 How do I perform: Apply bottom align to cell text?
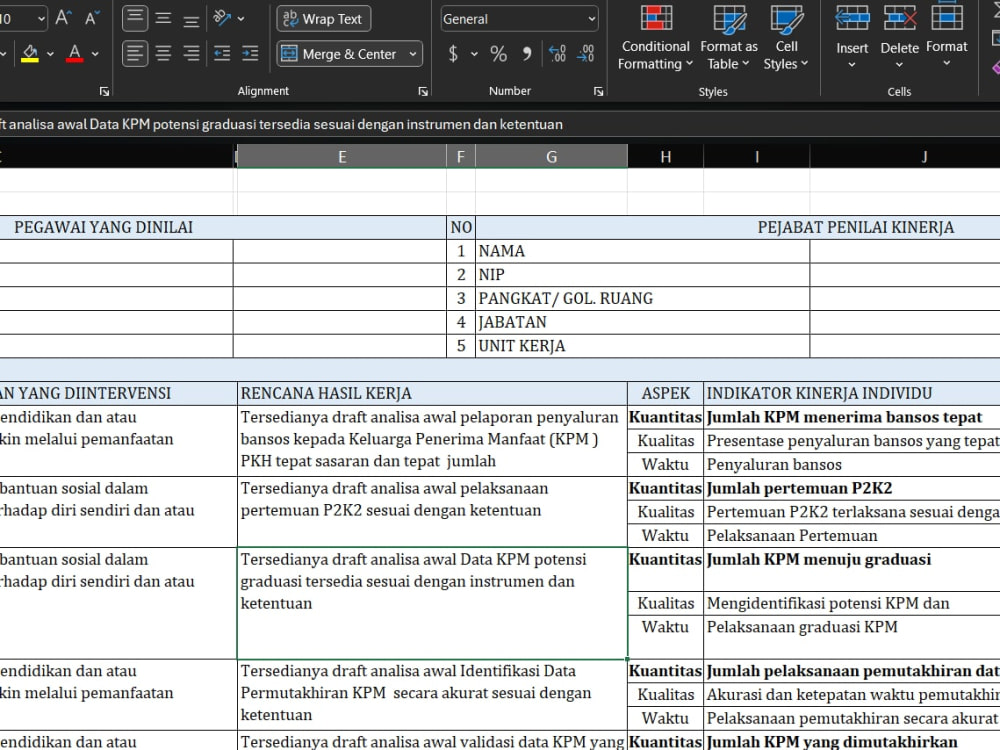191,18
